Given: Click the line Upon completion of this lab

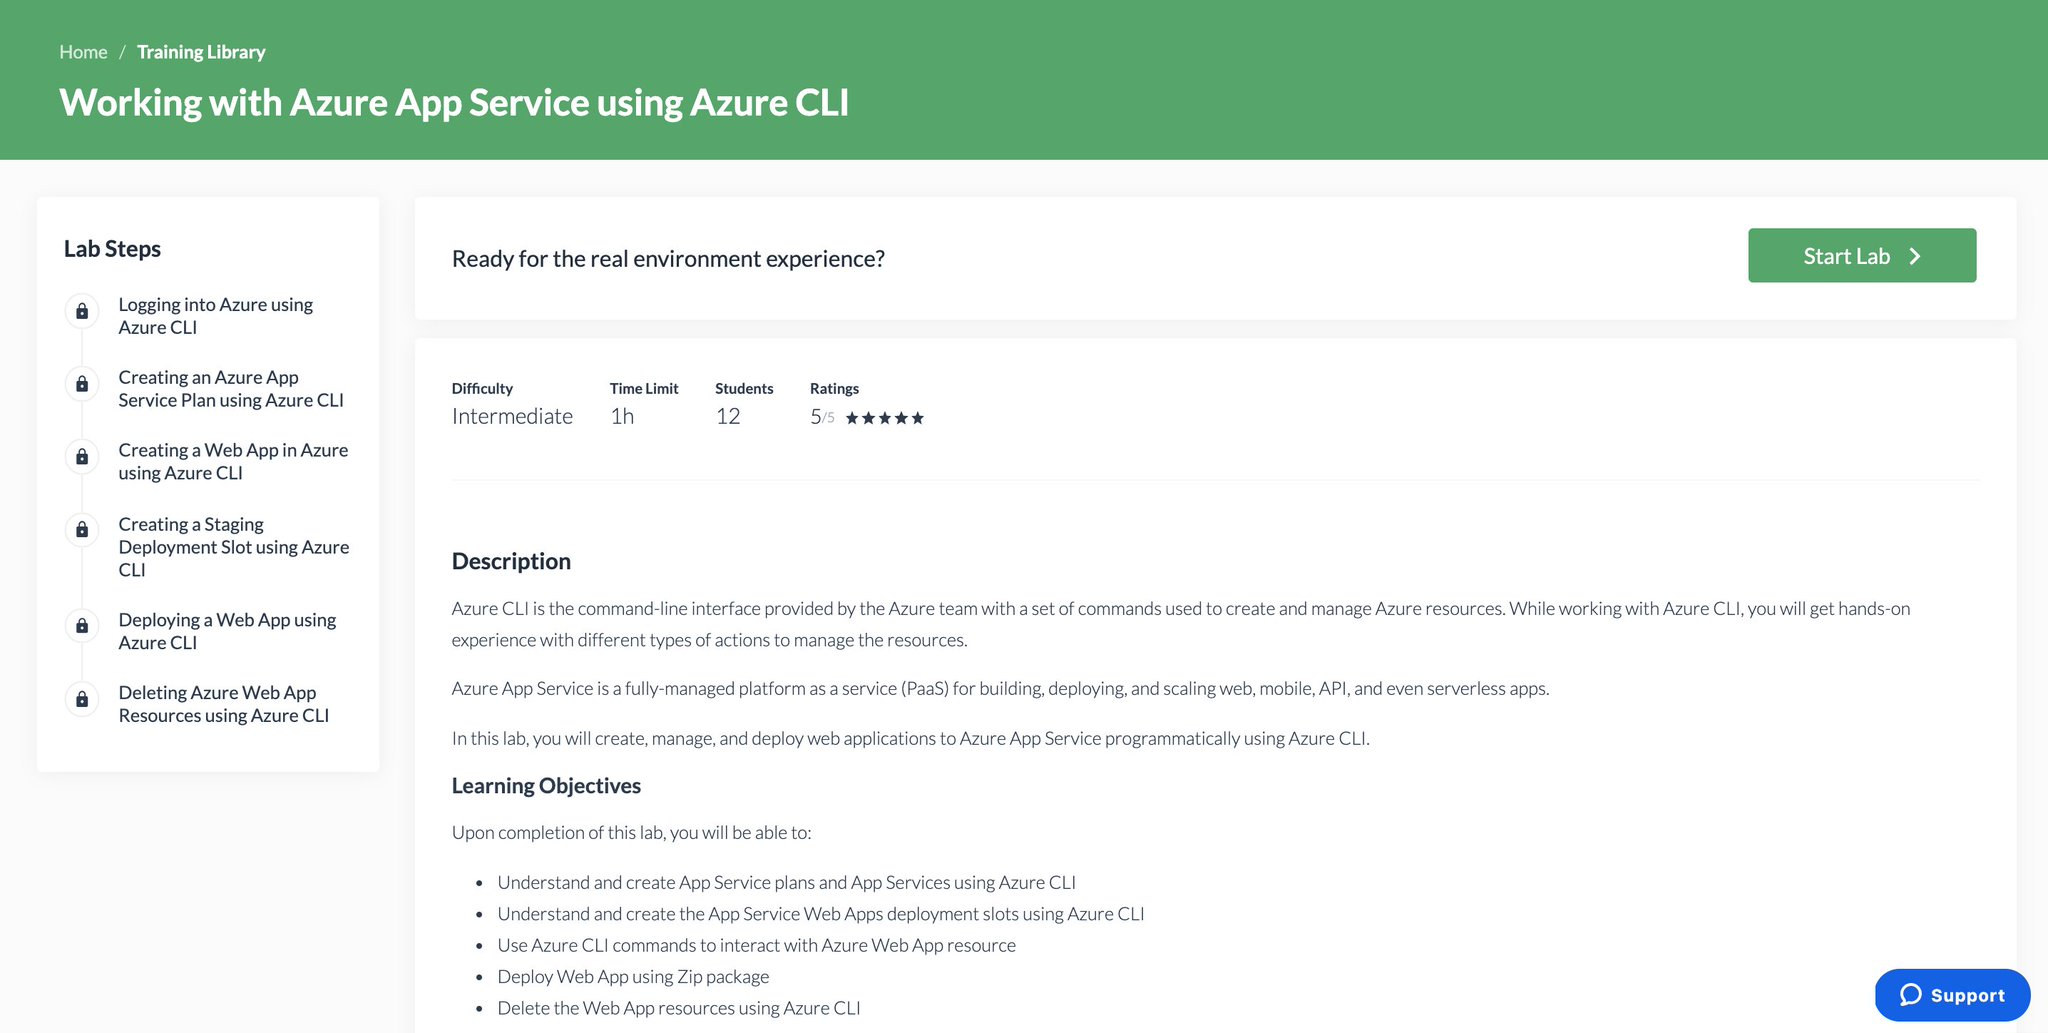Looking at the screenshot, I should tap(632, 833).
